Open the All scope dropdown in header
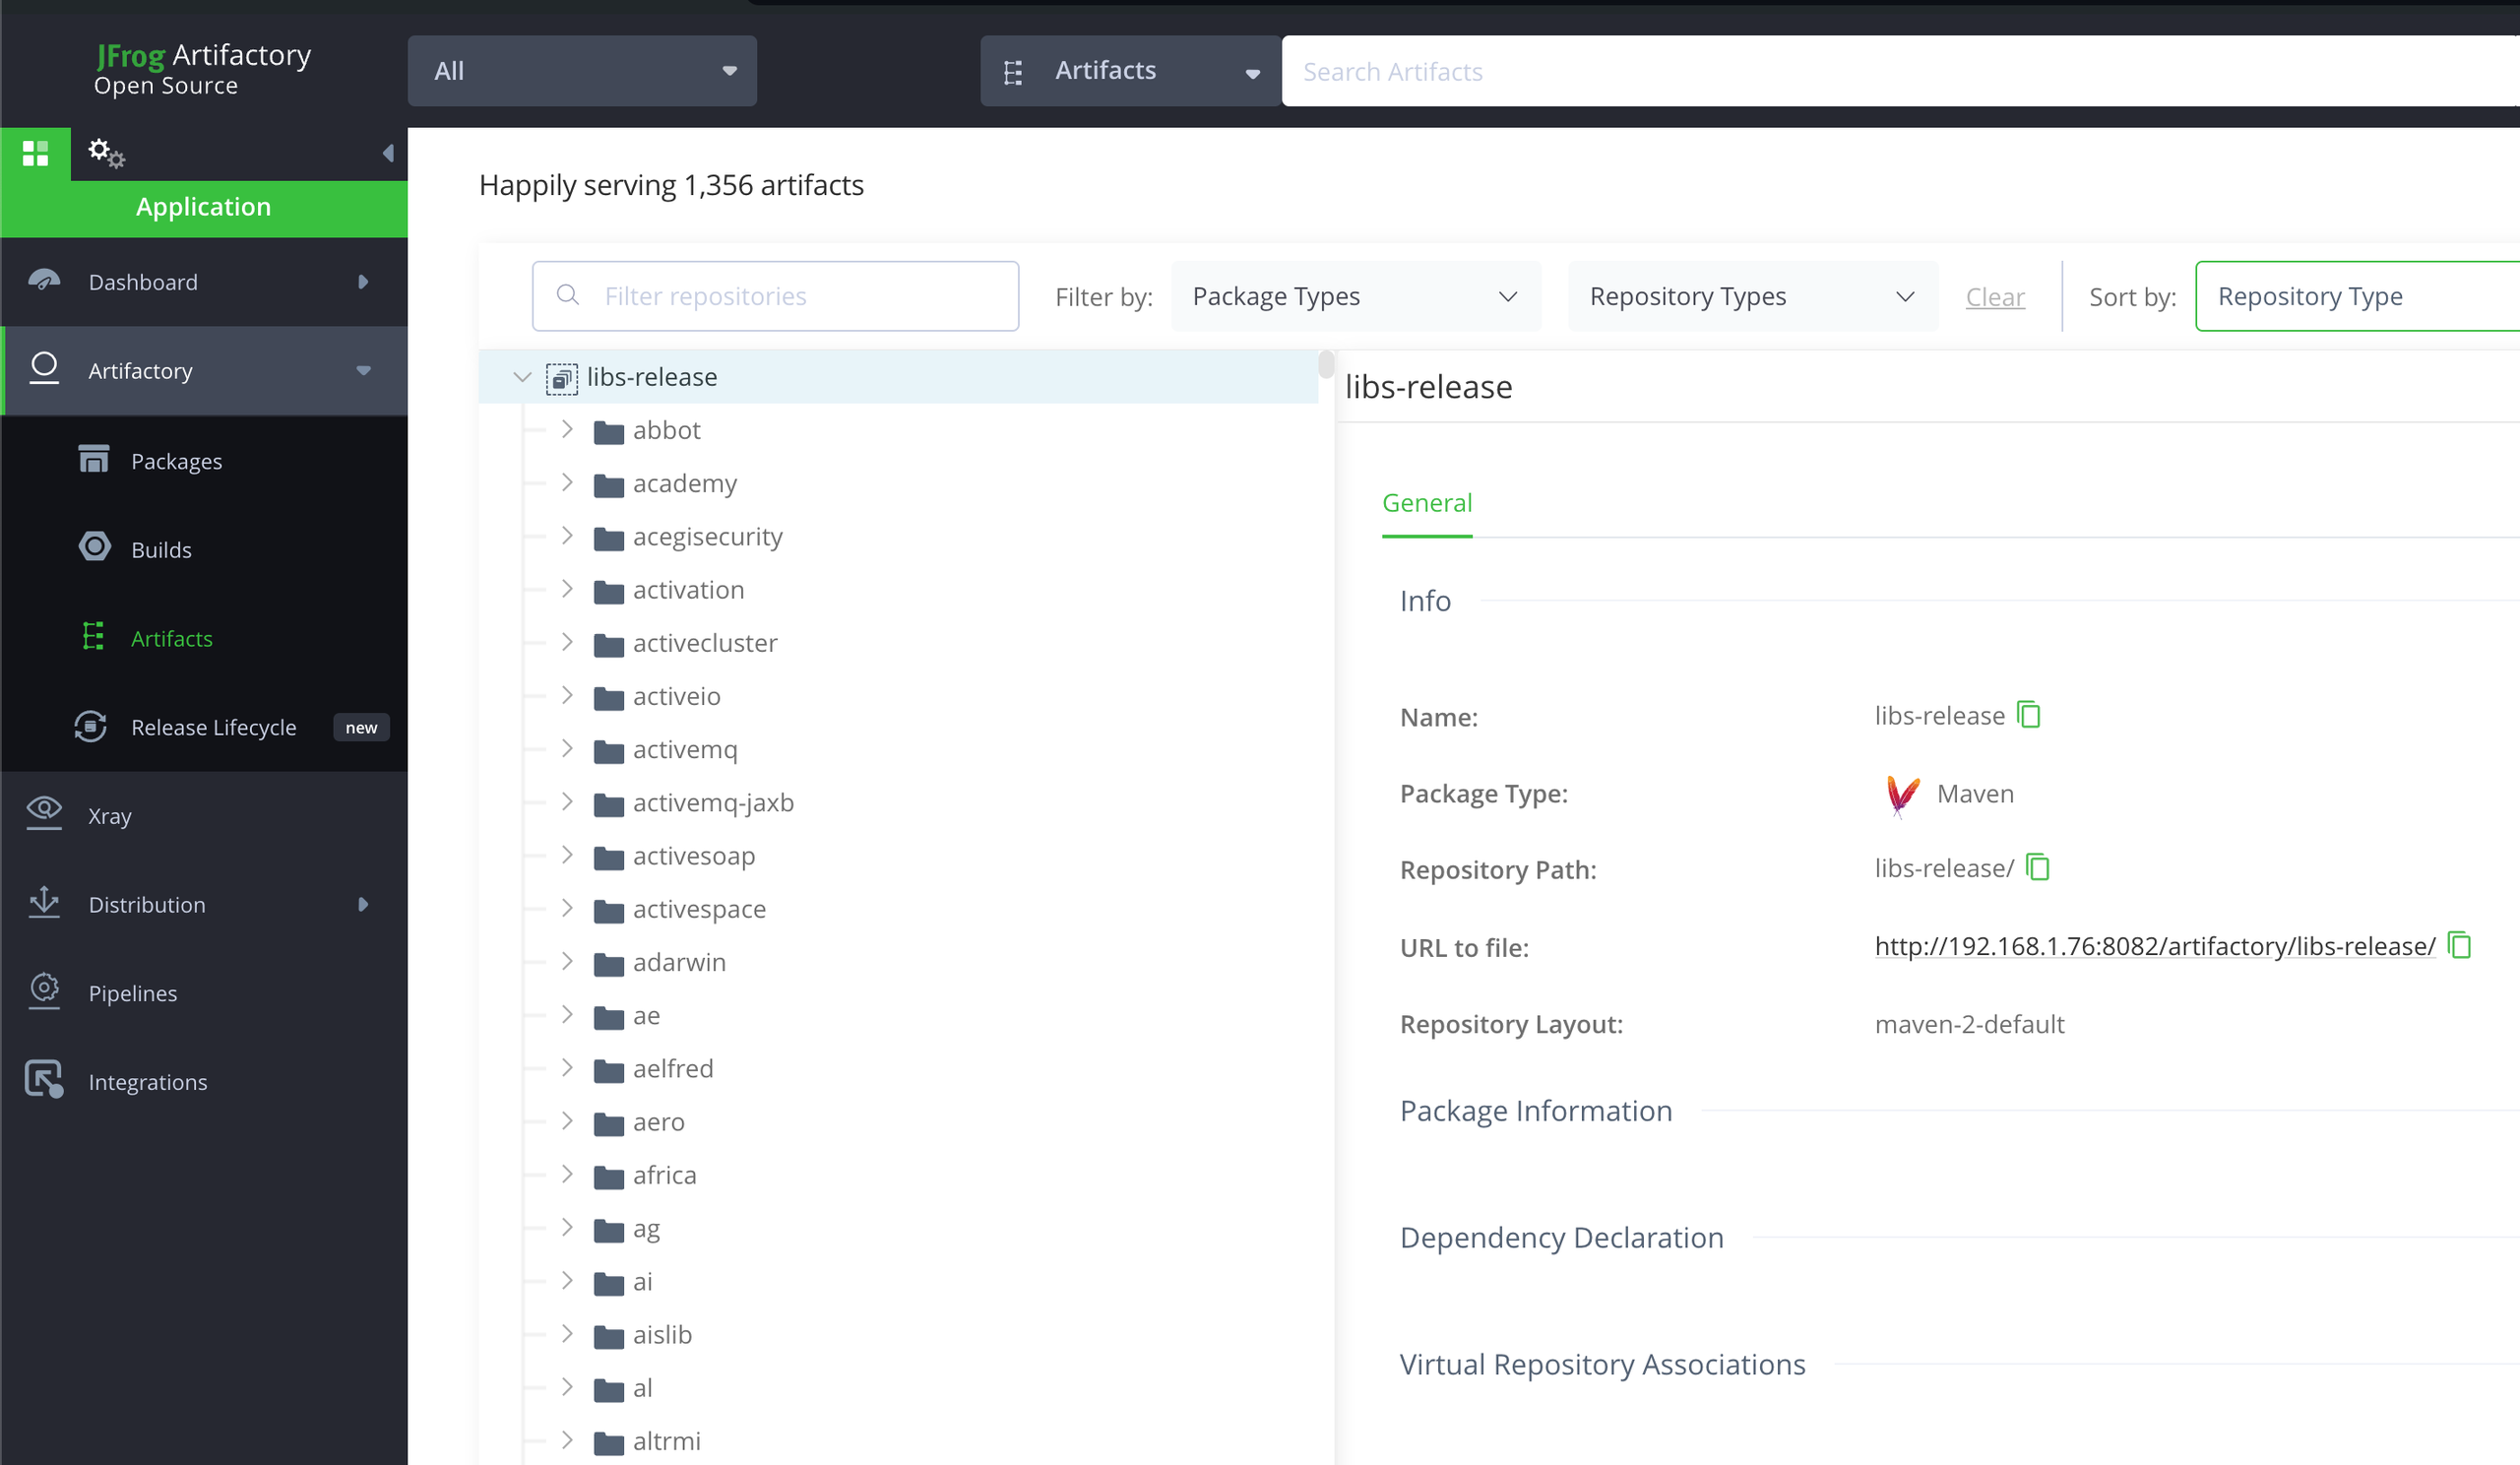This screenshot has width=2520, height=1465. 582,71
